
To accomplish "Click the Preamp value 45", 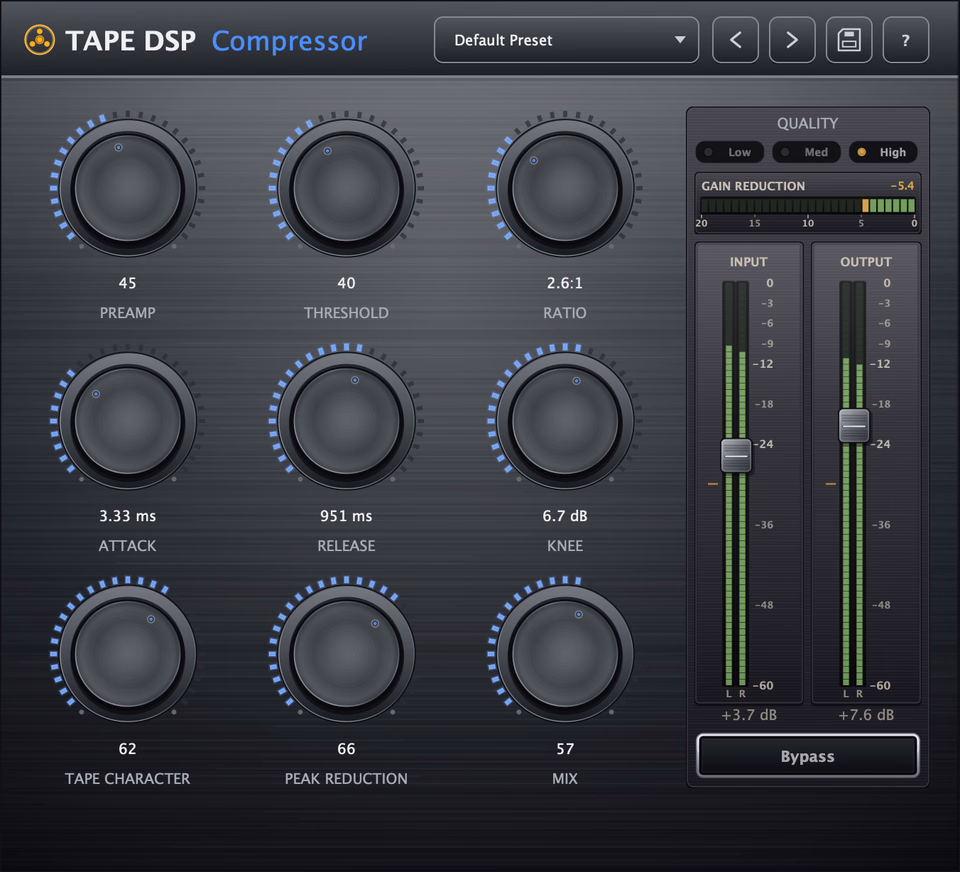I will [127, 283].
